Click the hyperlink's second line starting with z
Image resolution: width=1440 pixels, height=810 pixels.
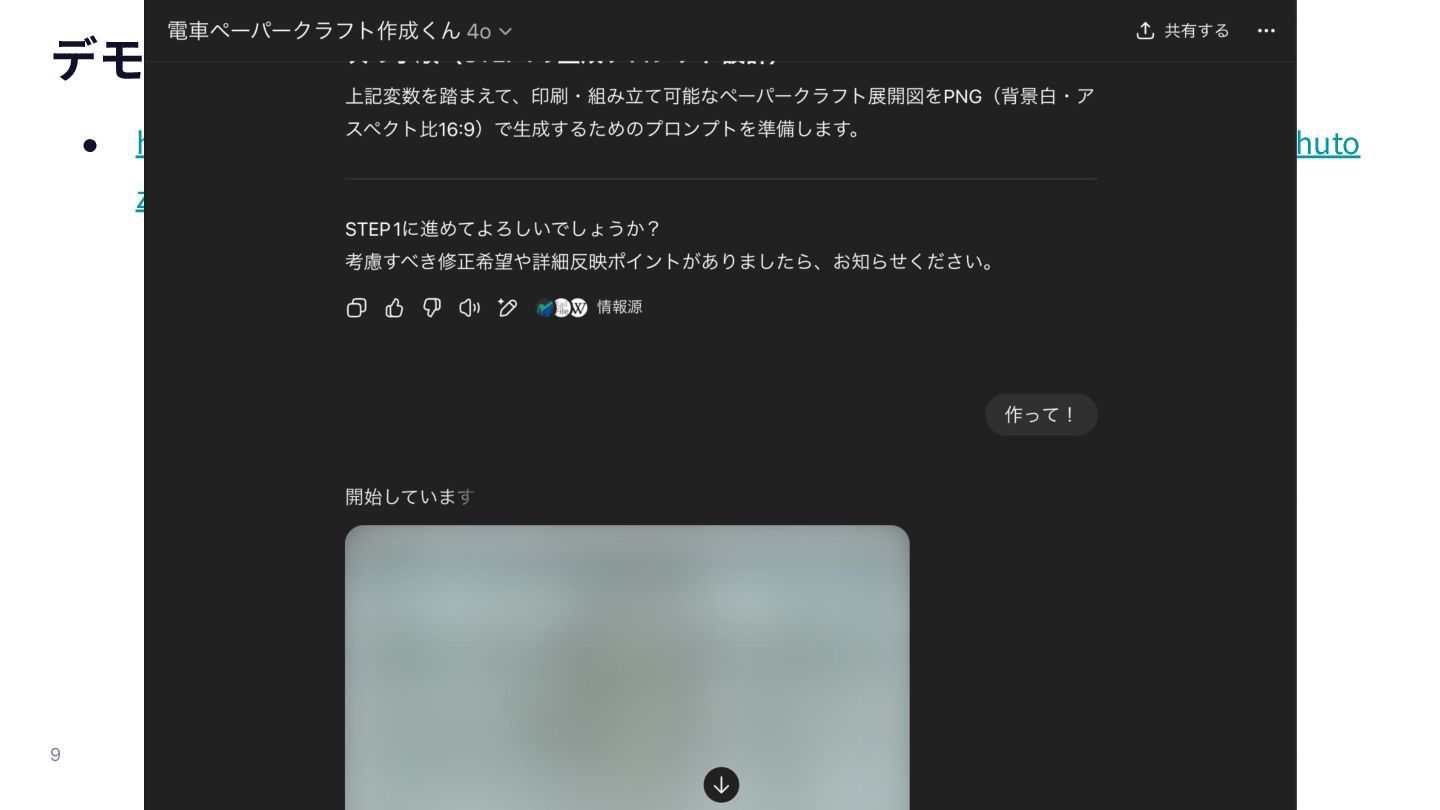pyautogui.click(x=140, y=199)
